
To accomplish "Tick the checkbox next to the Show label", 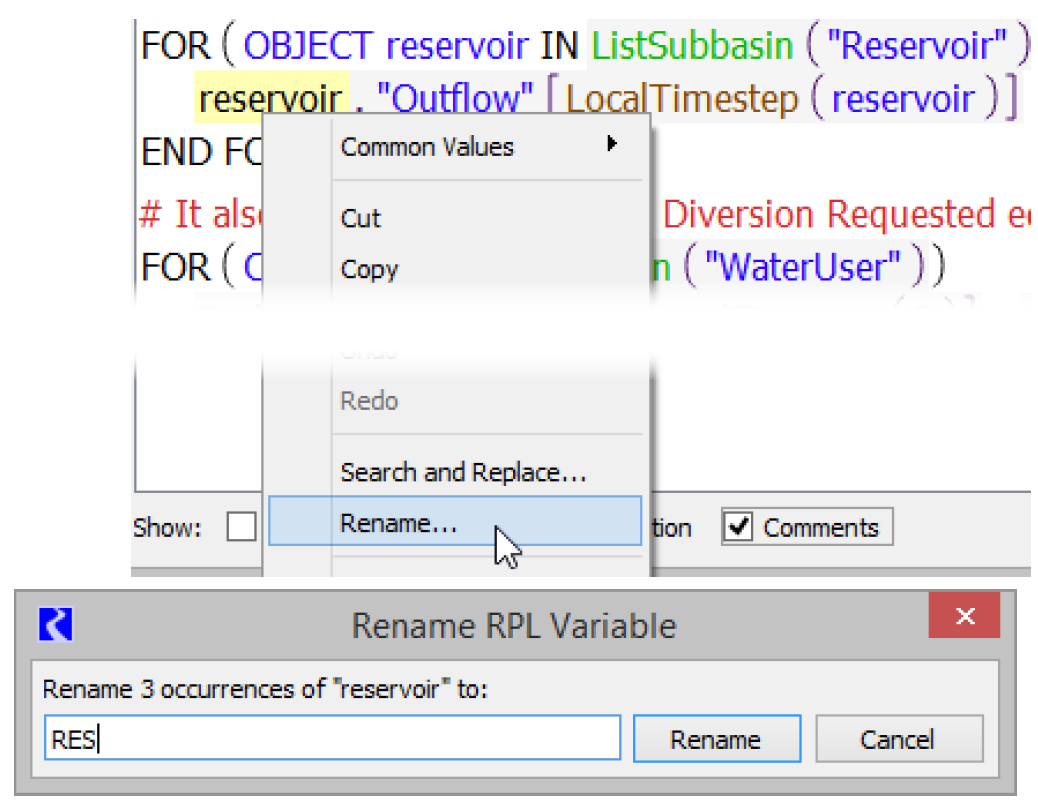I will coord(241,528).
